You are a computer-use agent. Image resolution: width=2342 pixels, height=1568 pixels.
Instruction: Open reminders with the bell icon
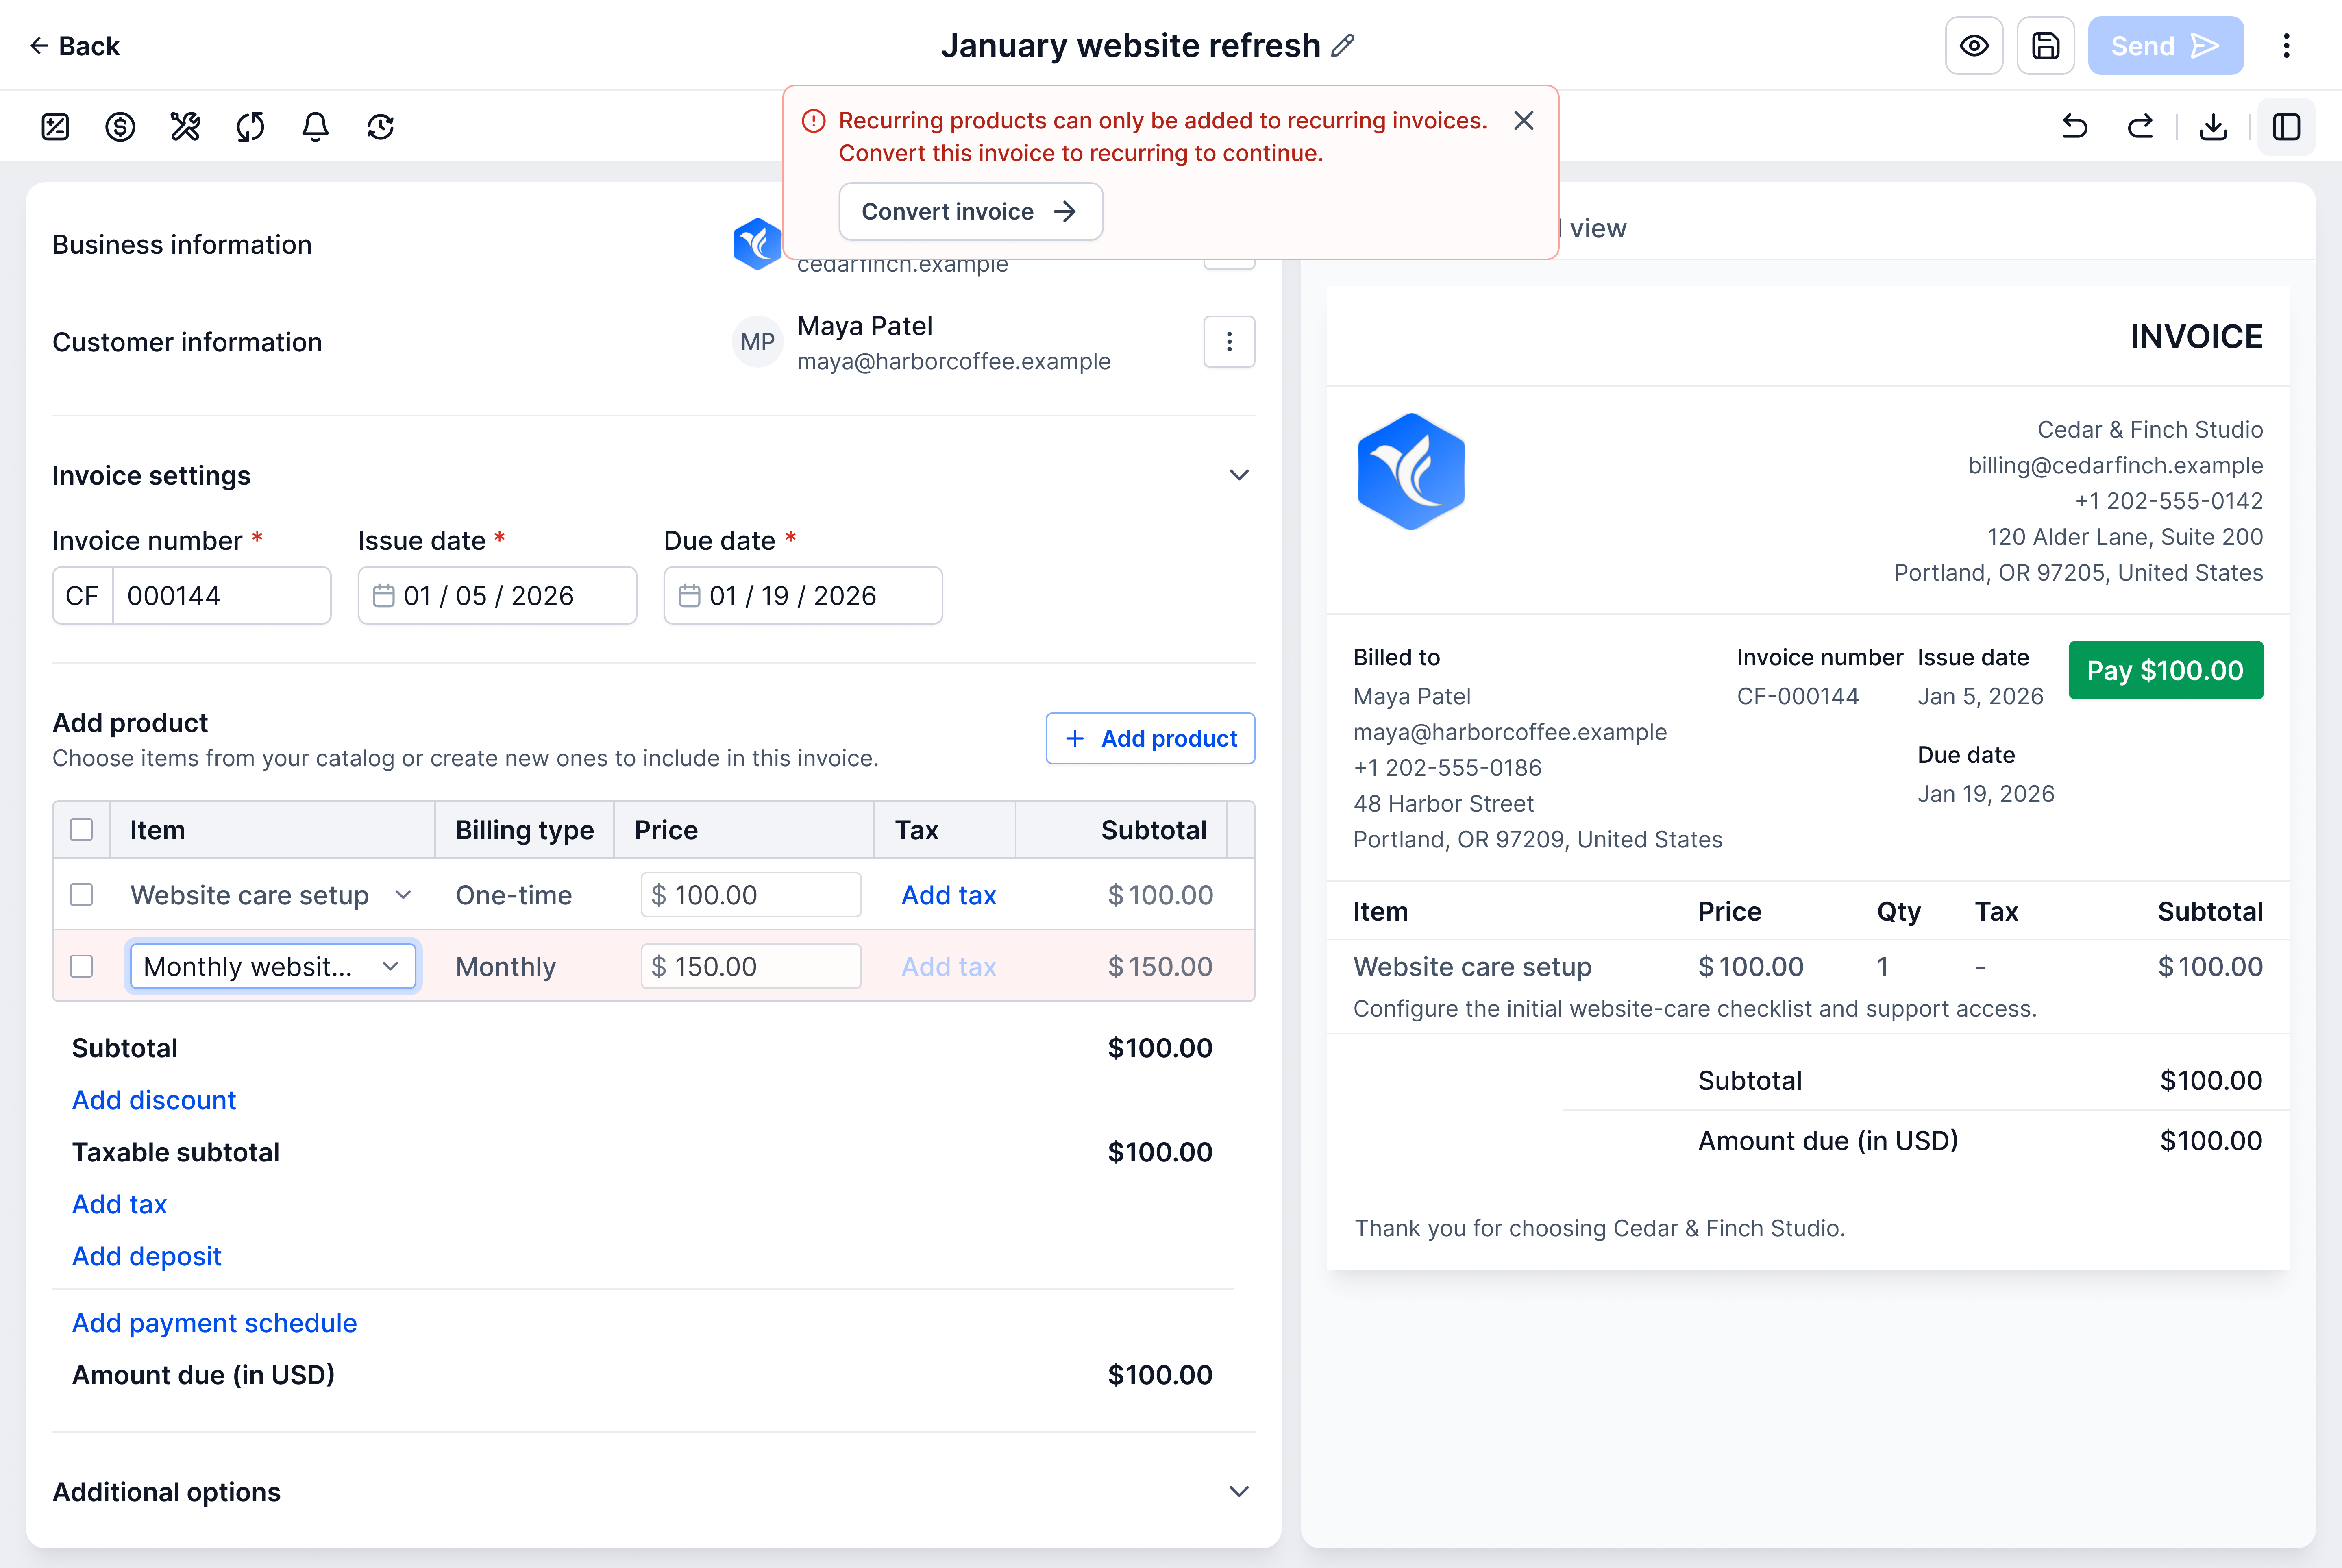coord(315,127)
